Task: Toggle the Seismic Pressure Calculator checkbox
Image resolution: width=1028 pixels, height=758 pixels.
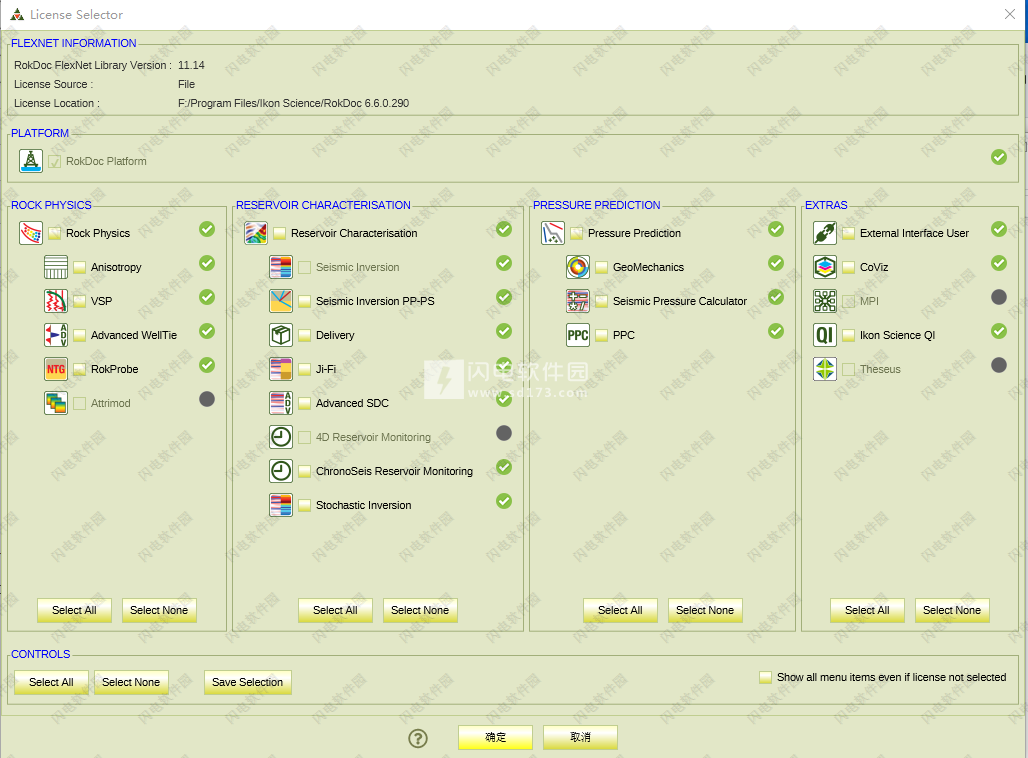Action: tap(601, 302)
